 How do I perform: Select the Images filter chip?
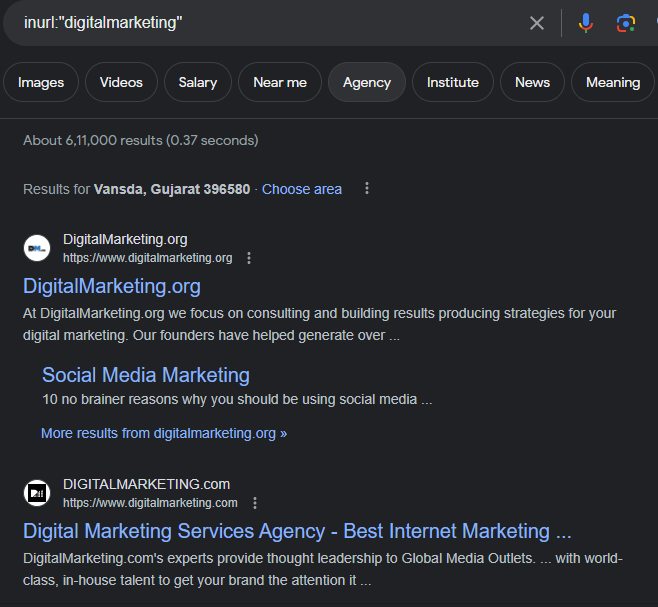tap(41, 82)
